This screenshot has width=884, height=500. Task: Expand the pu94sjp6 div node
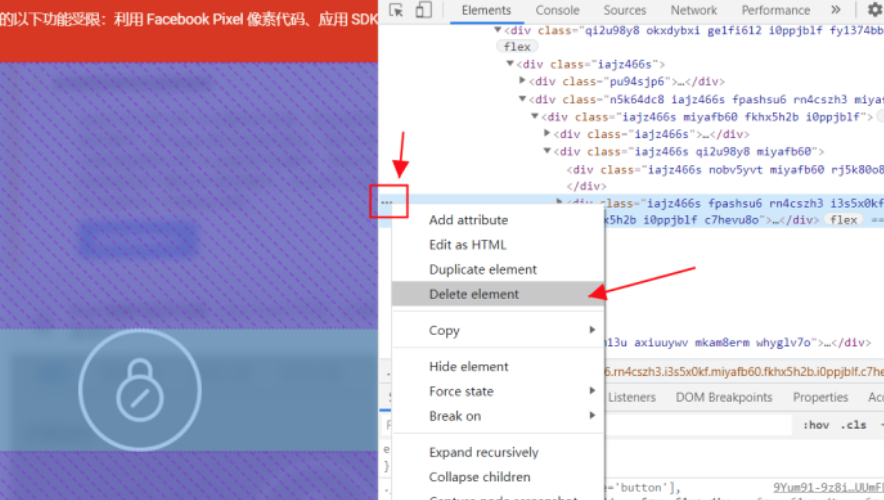pyautogui.click(x=523, y=81)
